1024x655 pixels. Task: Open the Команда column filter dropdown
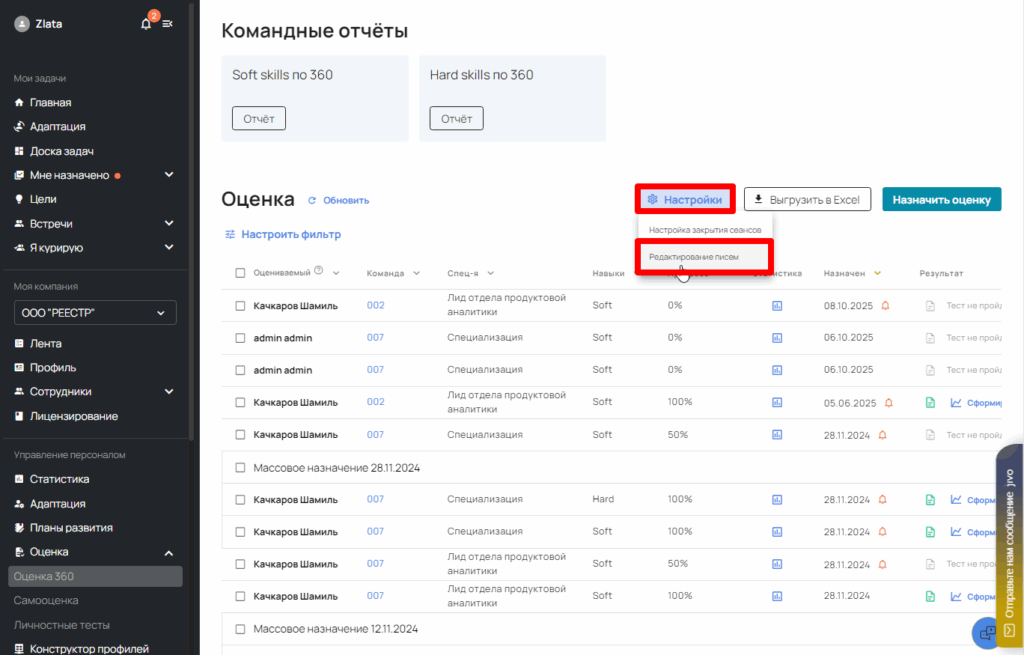pos(415,273)
